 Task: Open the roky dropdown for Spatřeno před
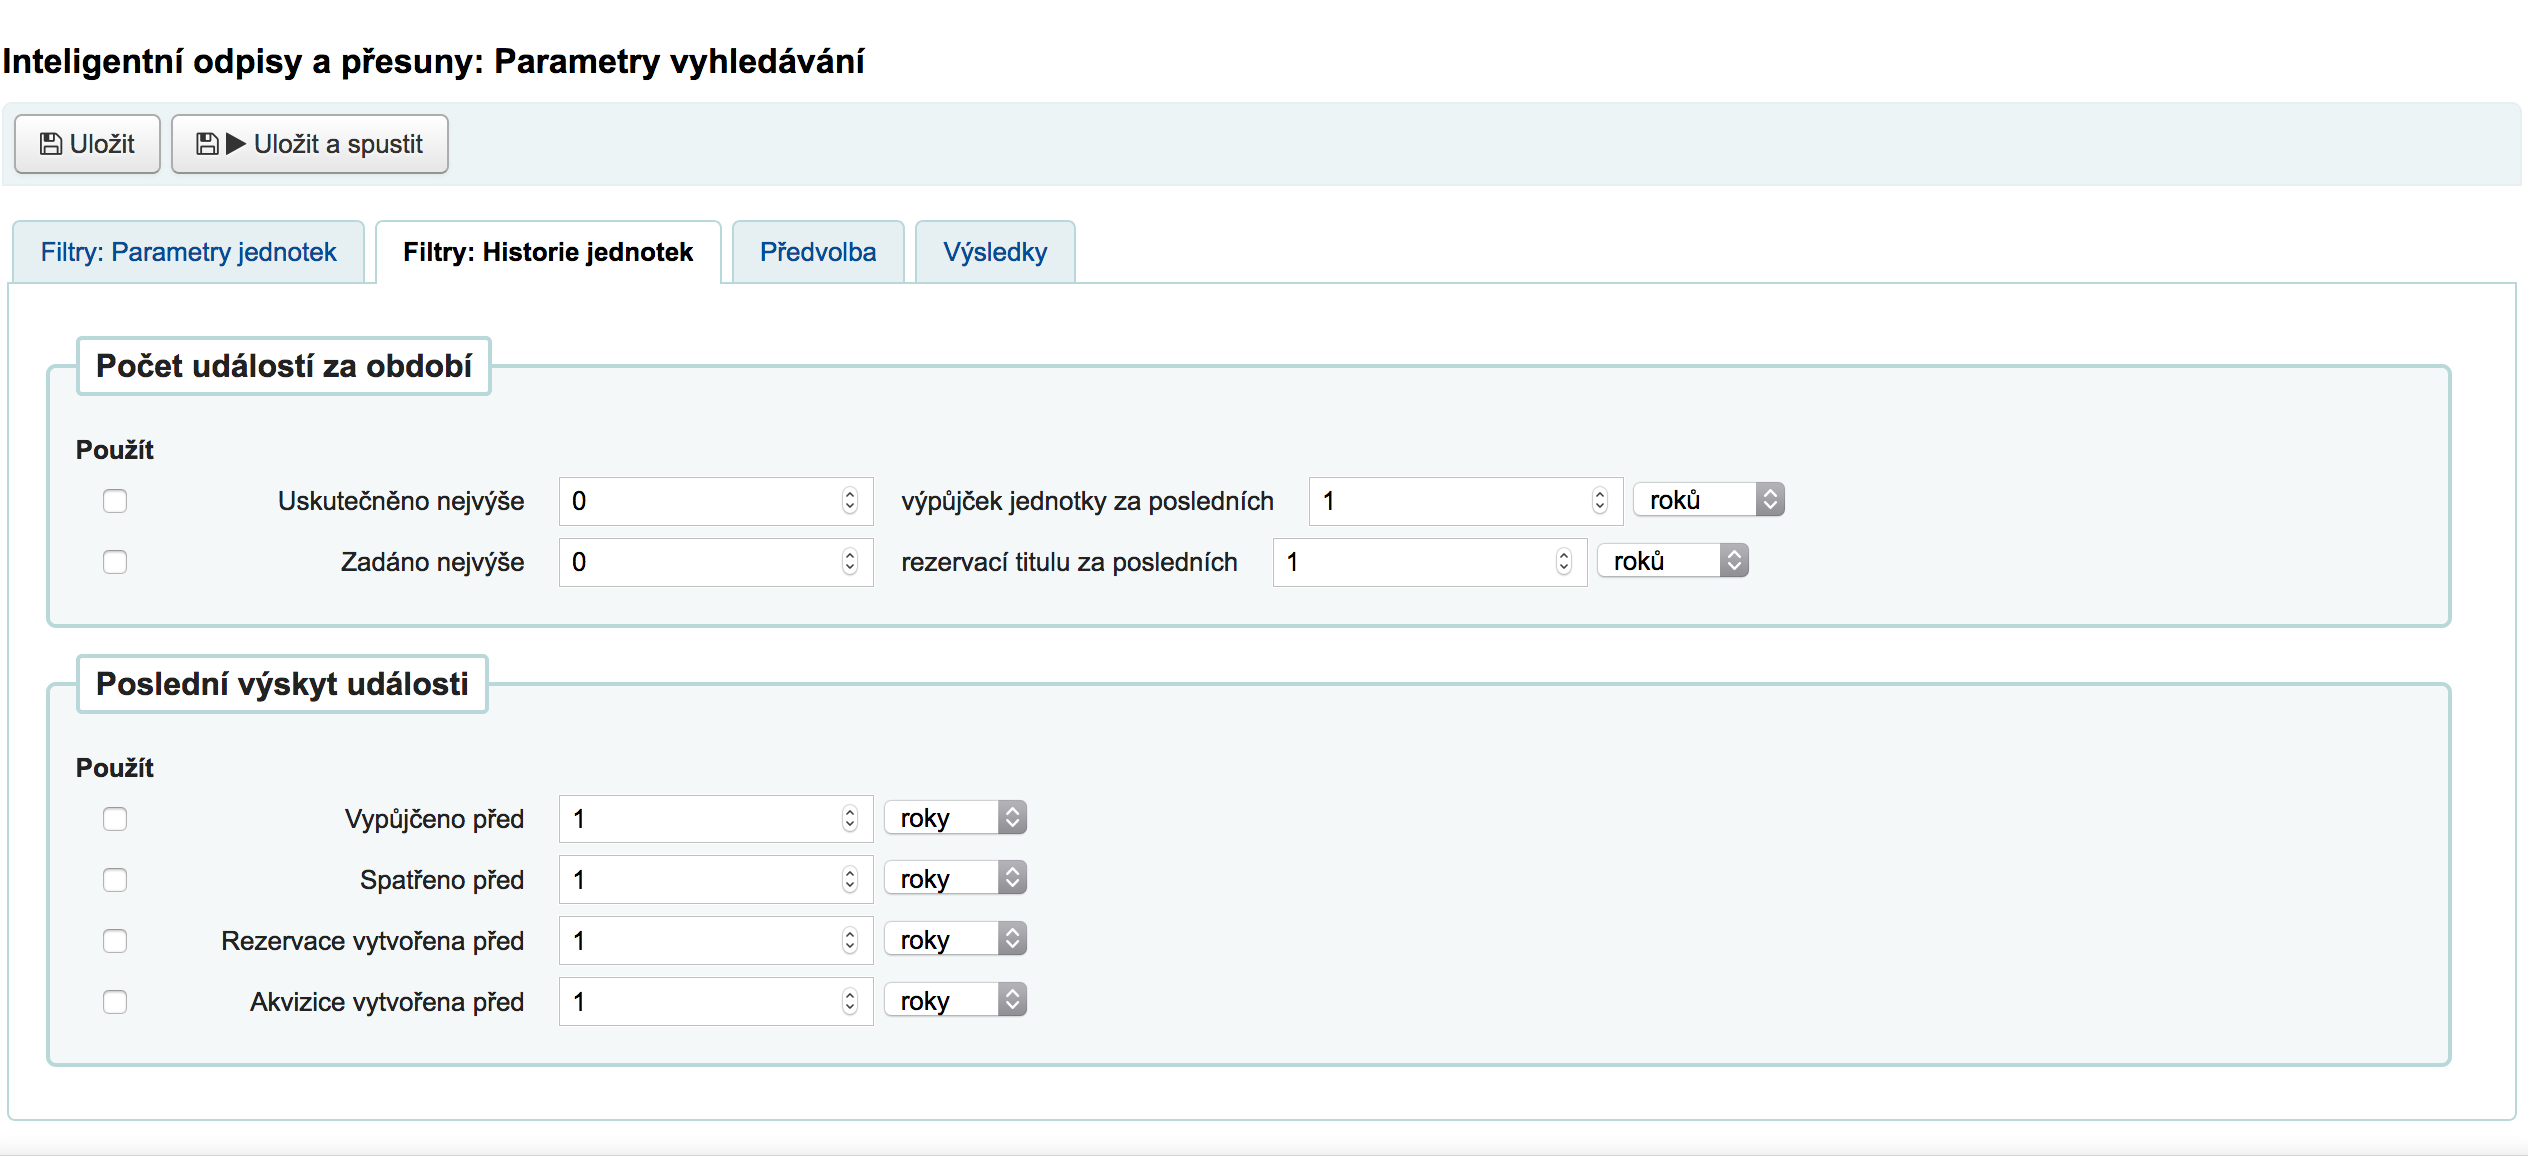point(956,879)
